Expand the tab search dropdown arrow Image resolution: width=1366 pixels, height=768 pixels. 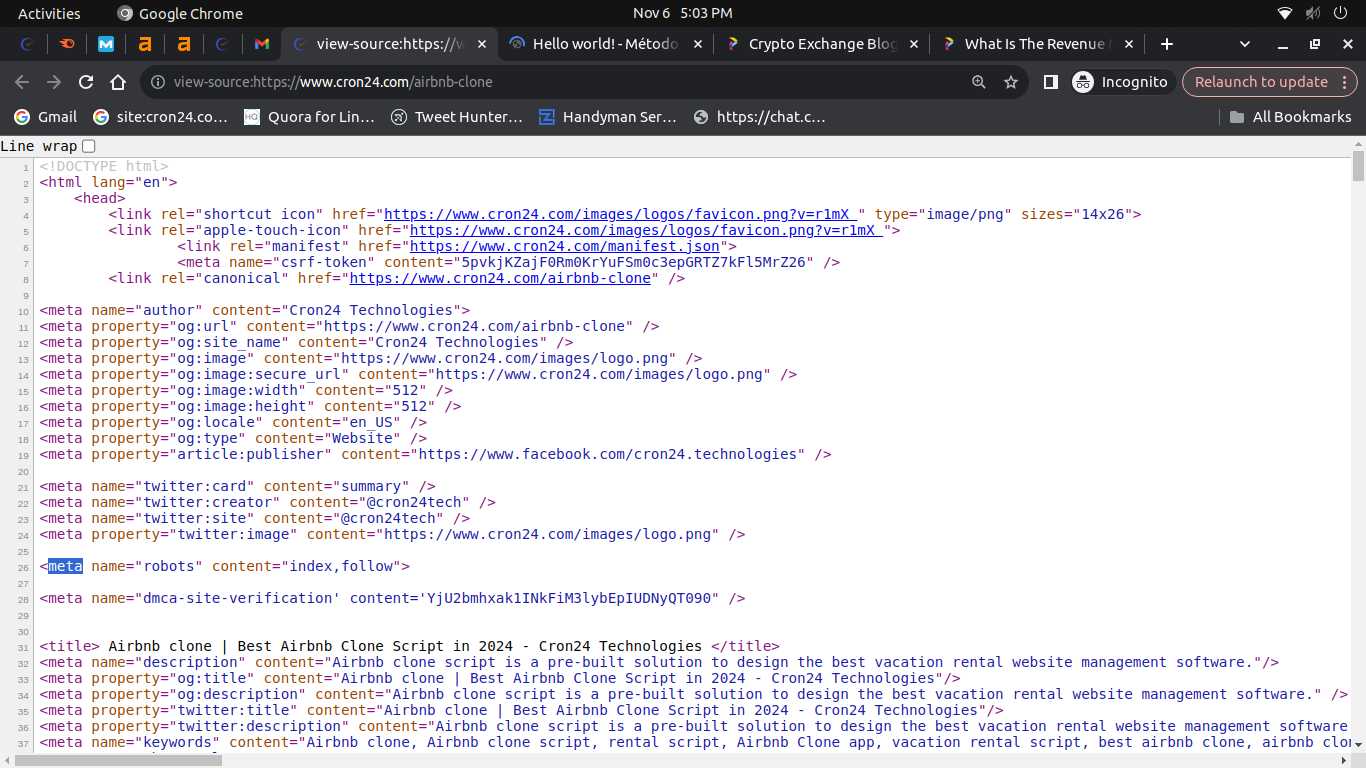(1245, 44)
